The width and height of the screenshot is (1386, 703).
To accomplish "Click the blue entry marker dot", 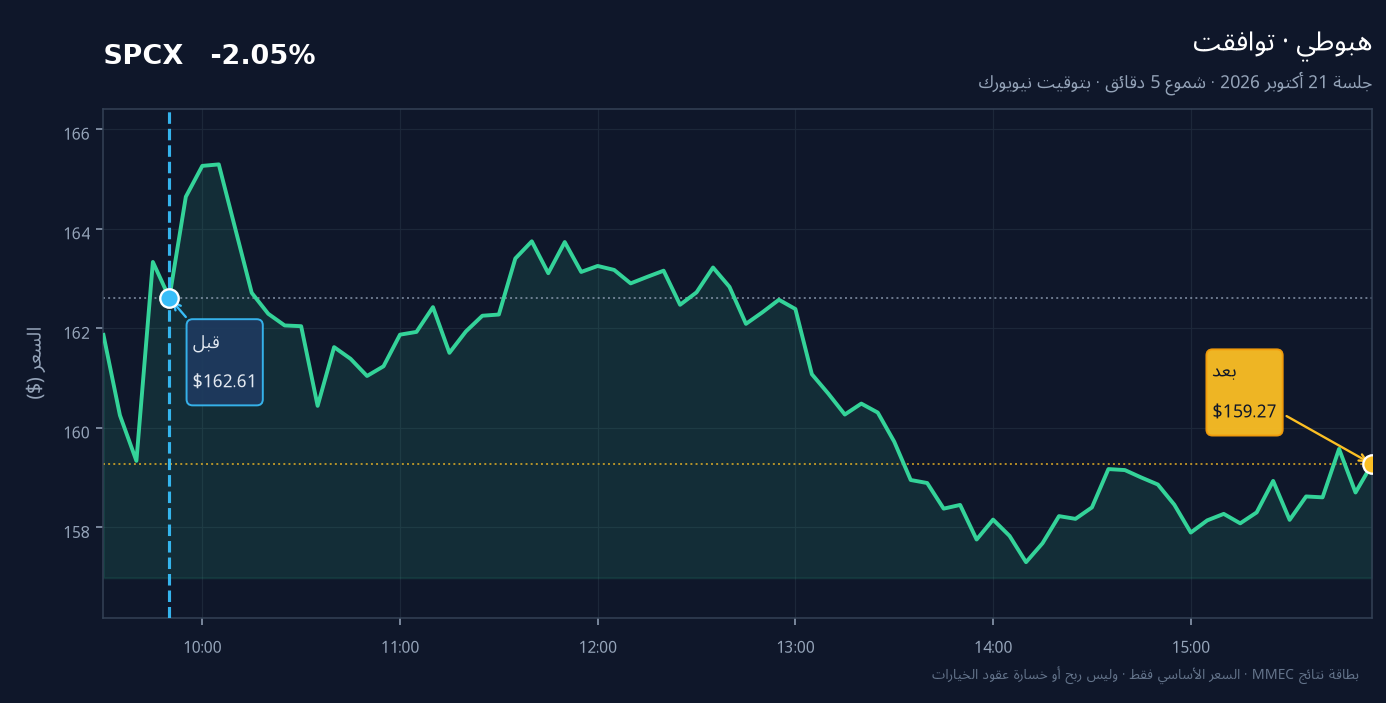I will click(x=169, y=298).
